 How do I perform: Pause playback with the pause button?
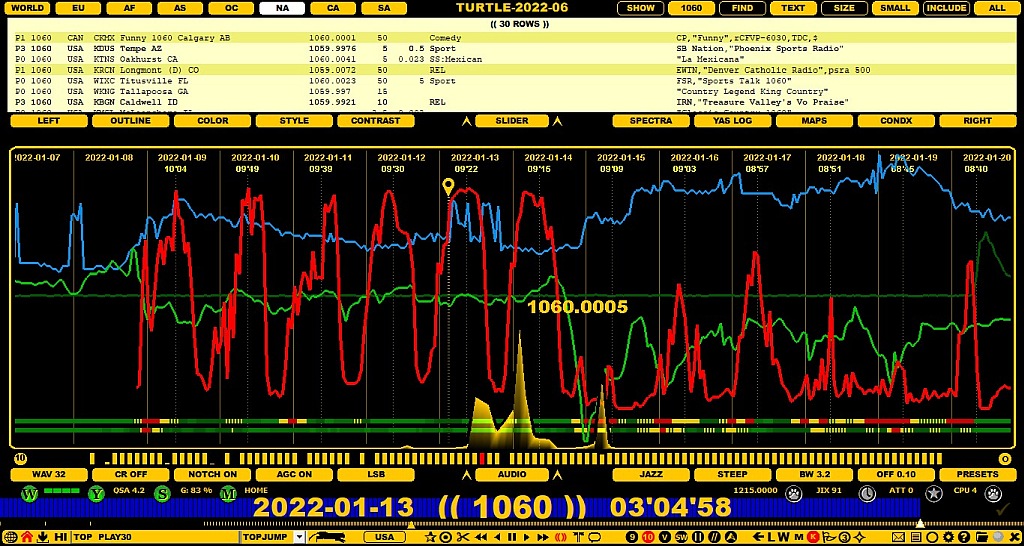click(x=512, y=537)
